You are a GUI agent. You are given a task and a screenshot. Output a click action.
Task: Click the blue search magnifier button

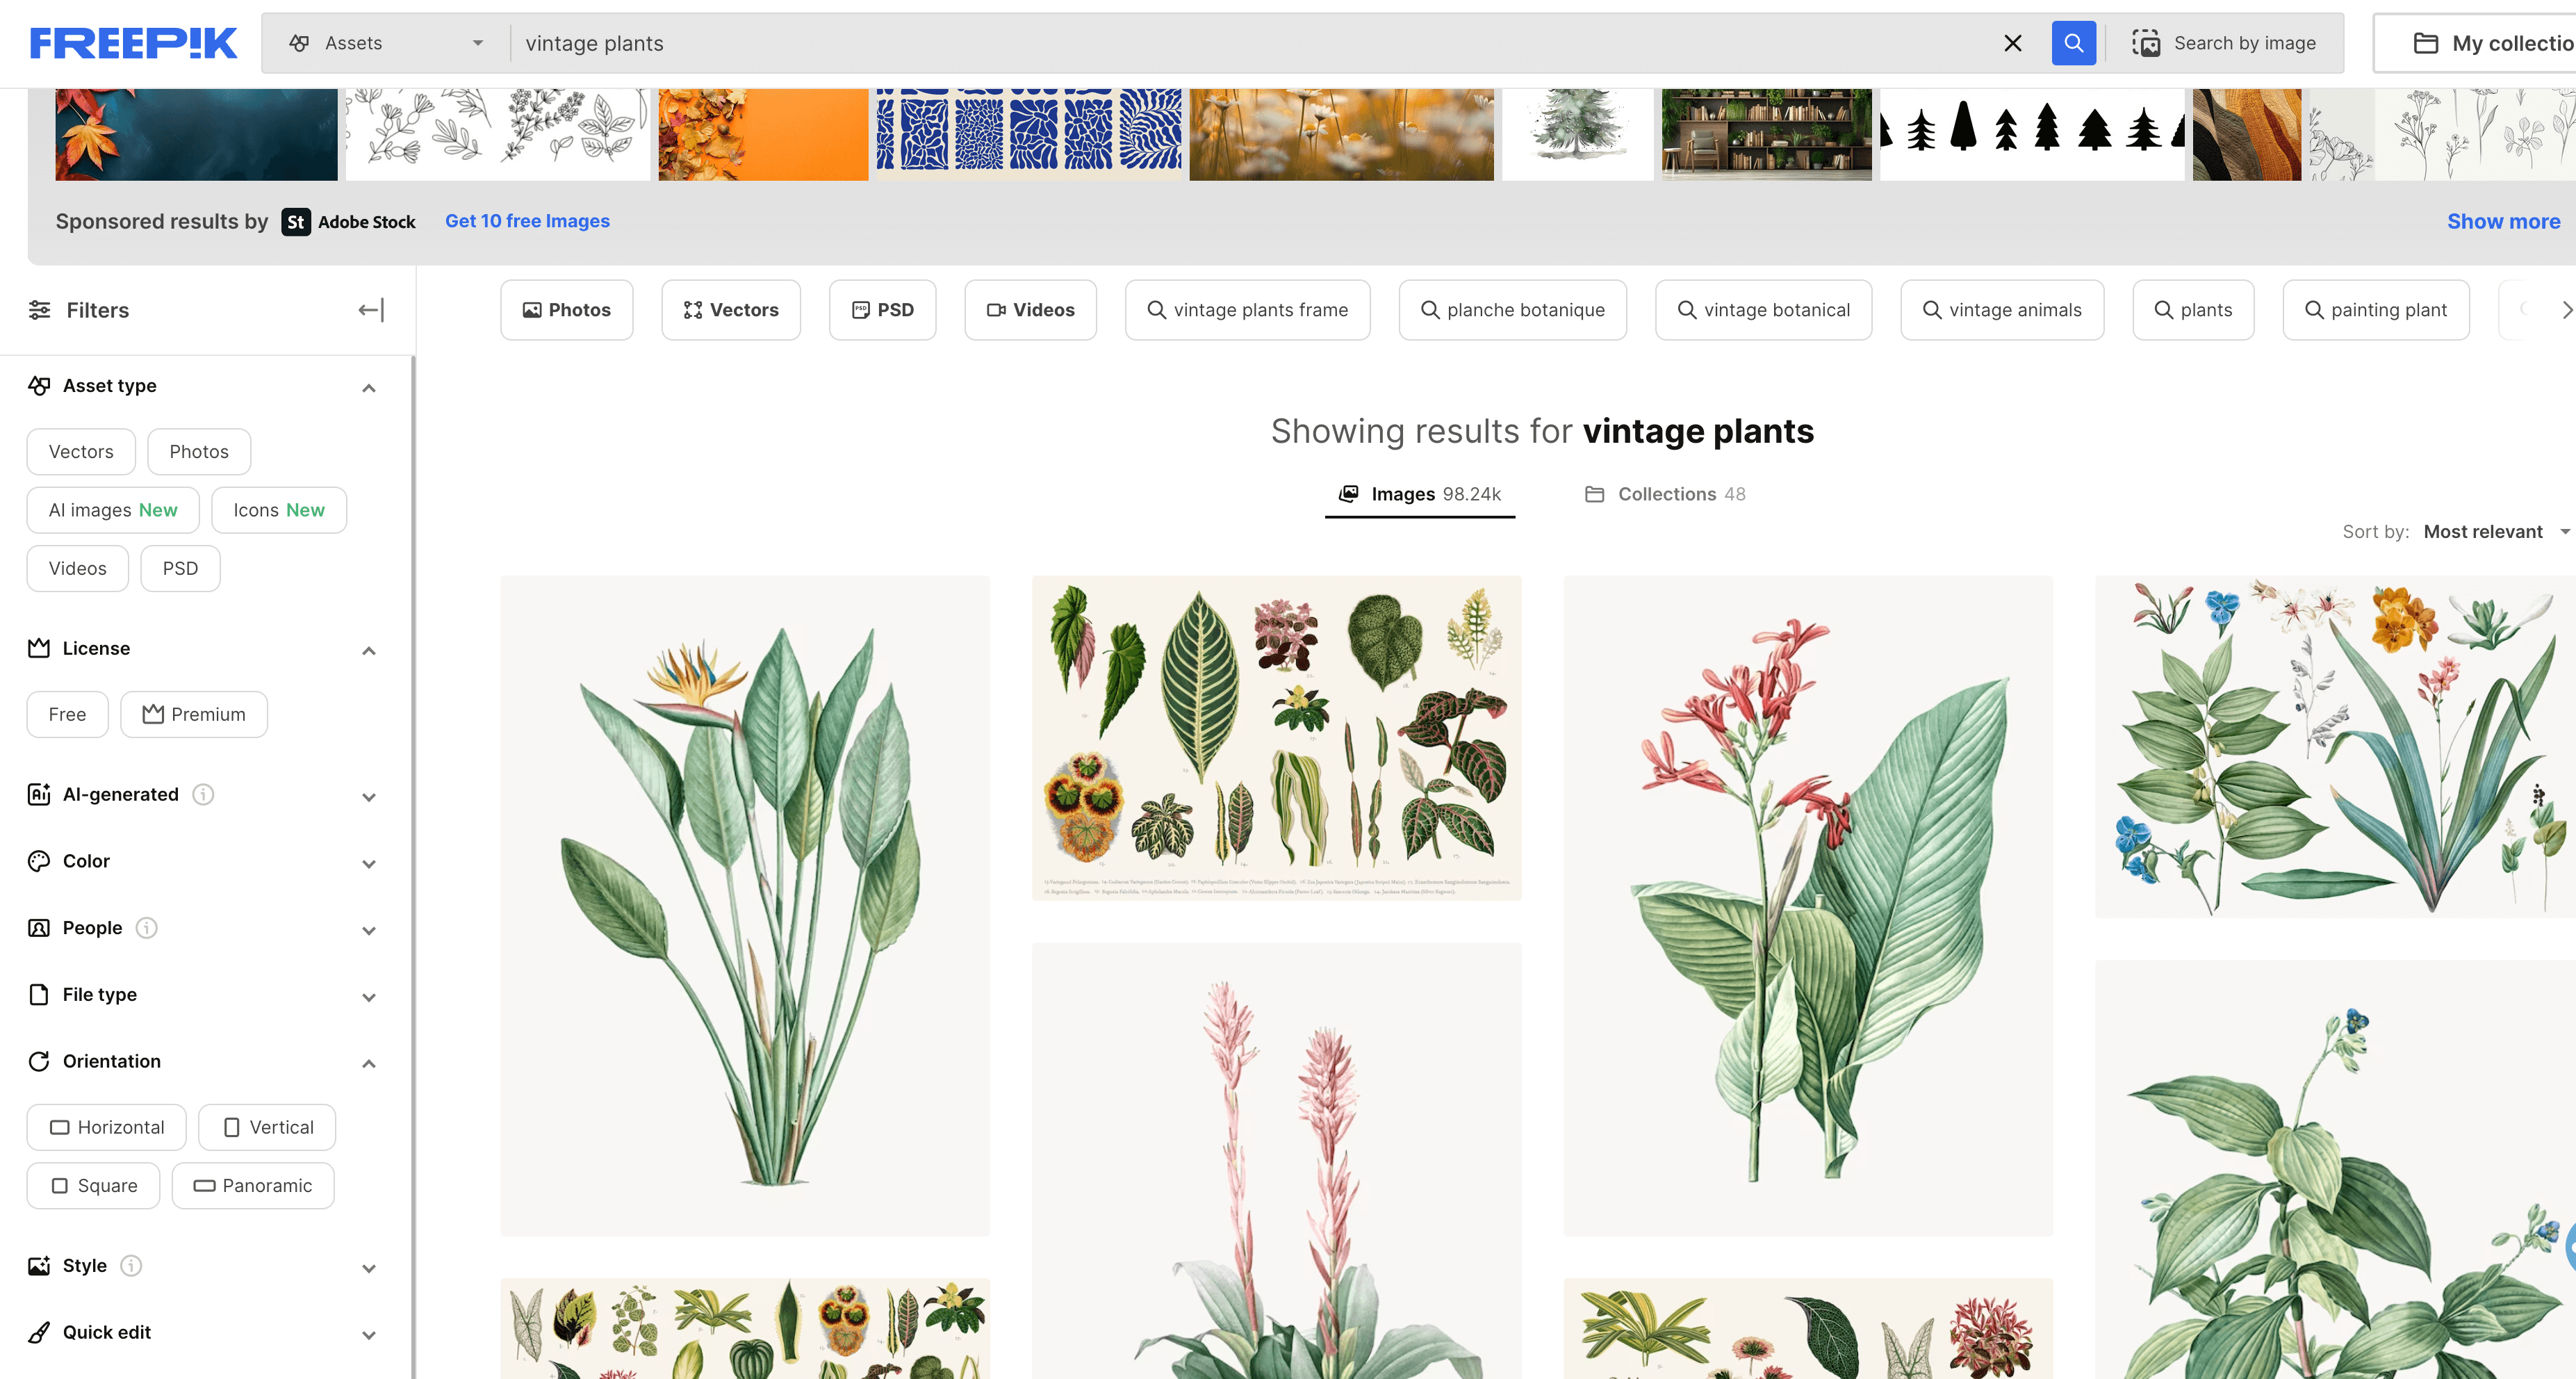2073,43
